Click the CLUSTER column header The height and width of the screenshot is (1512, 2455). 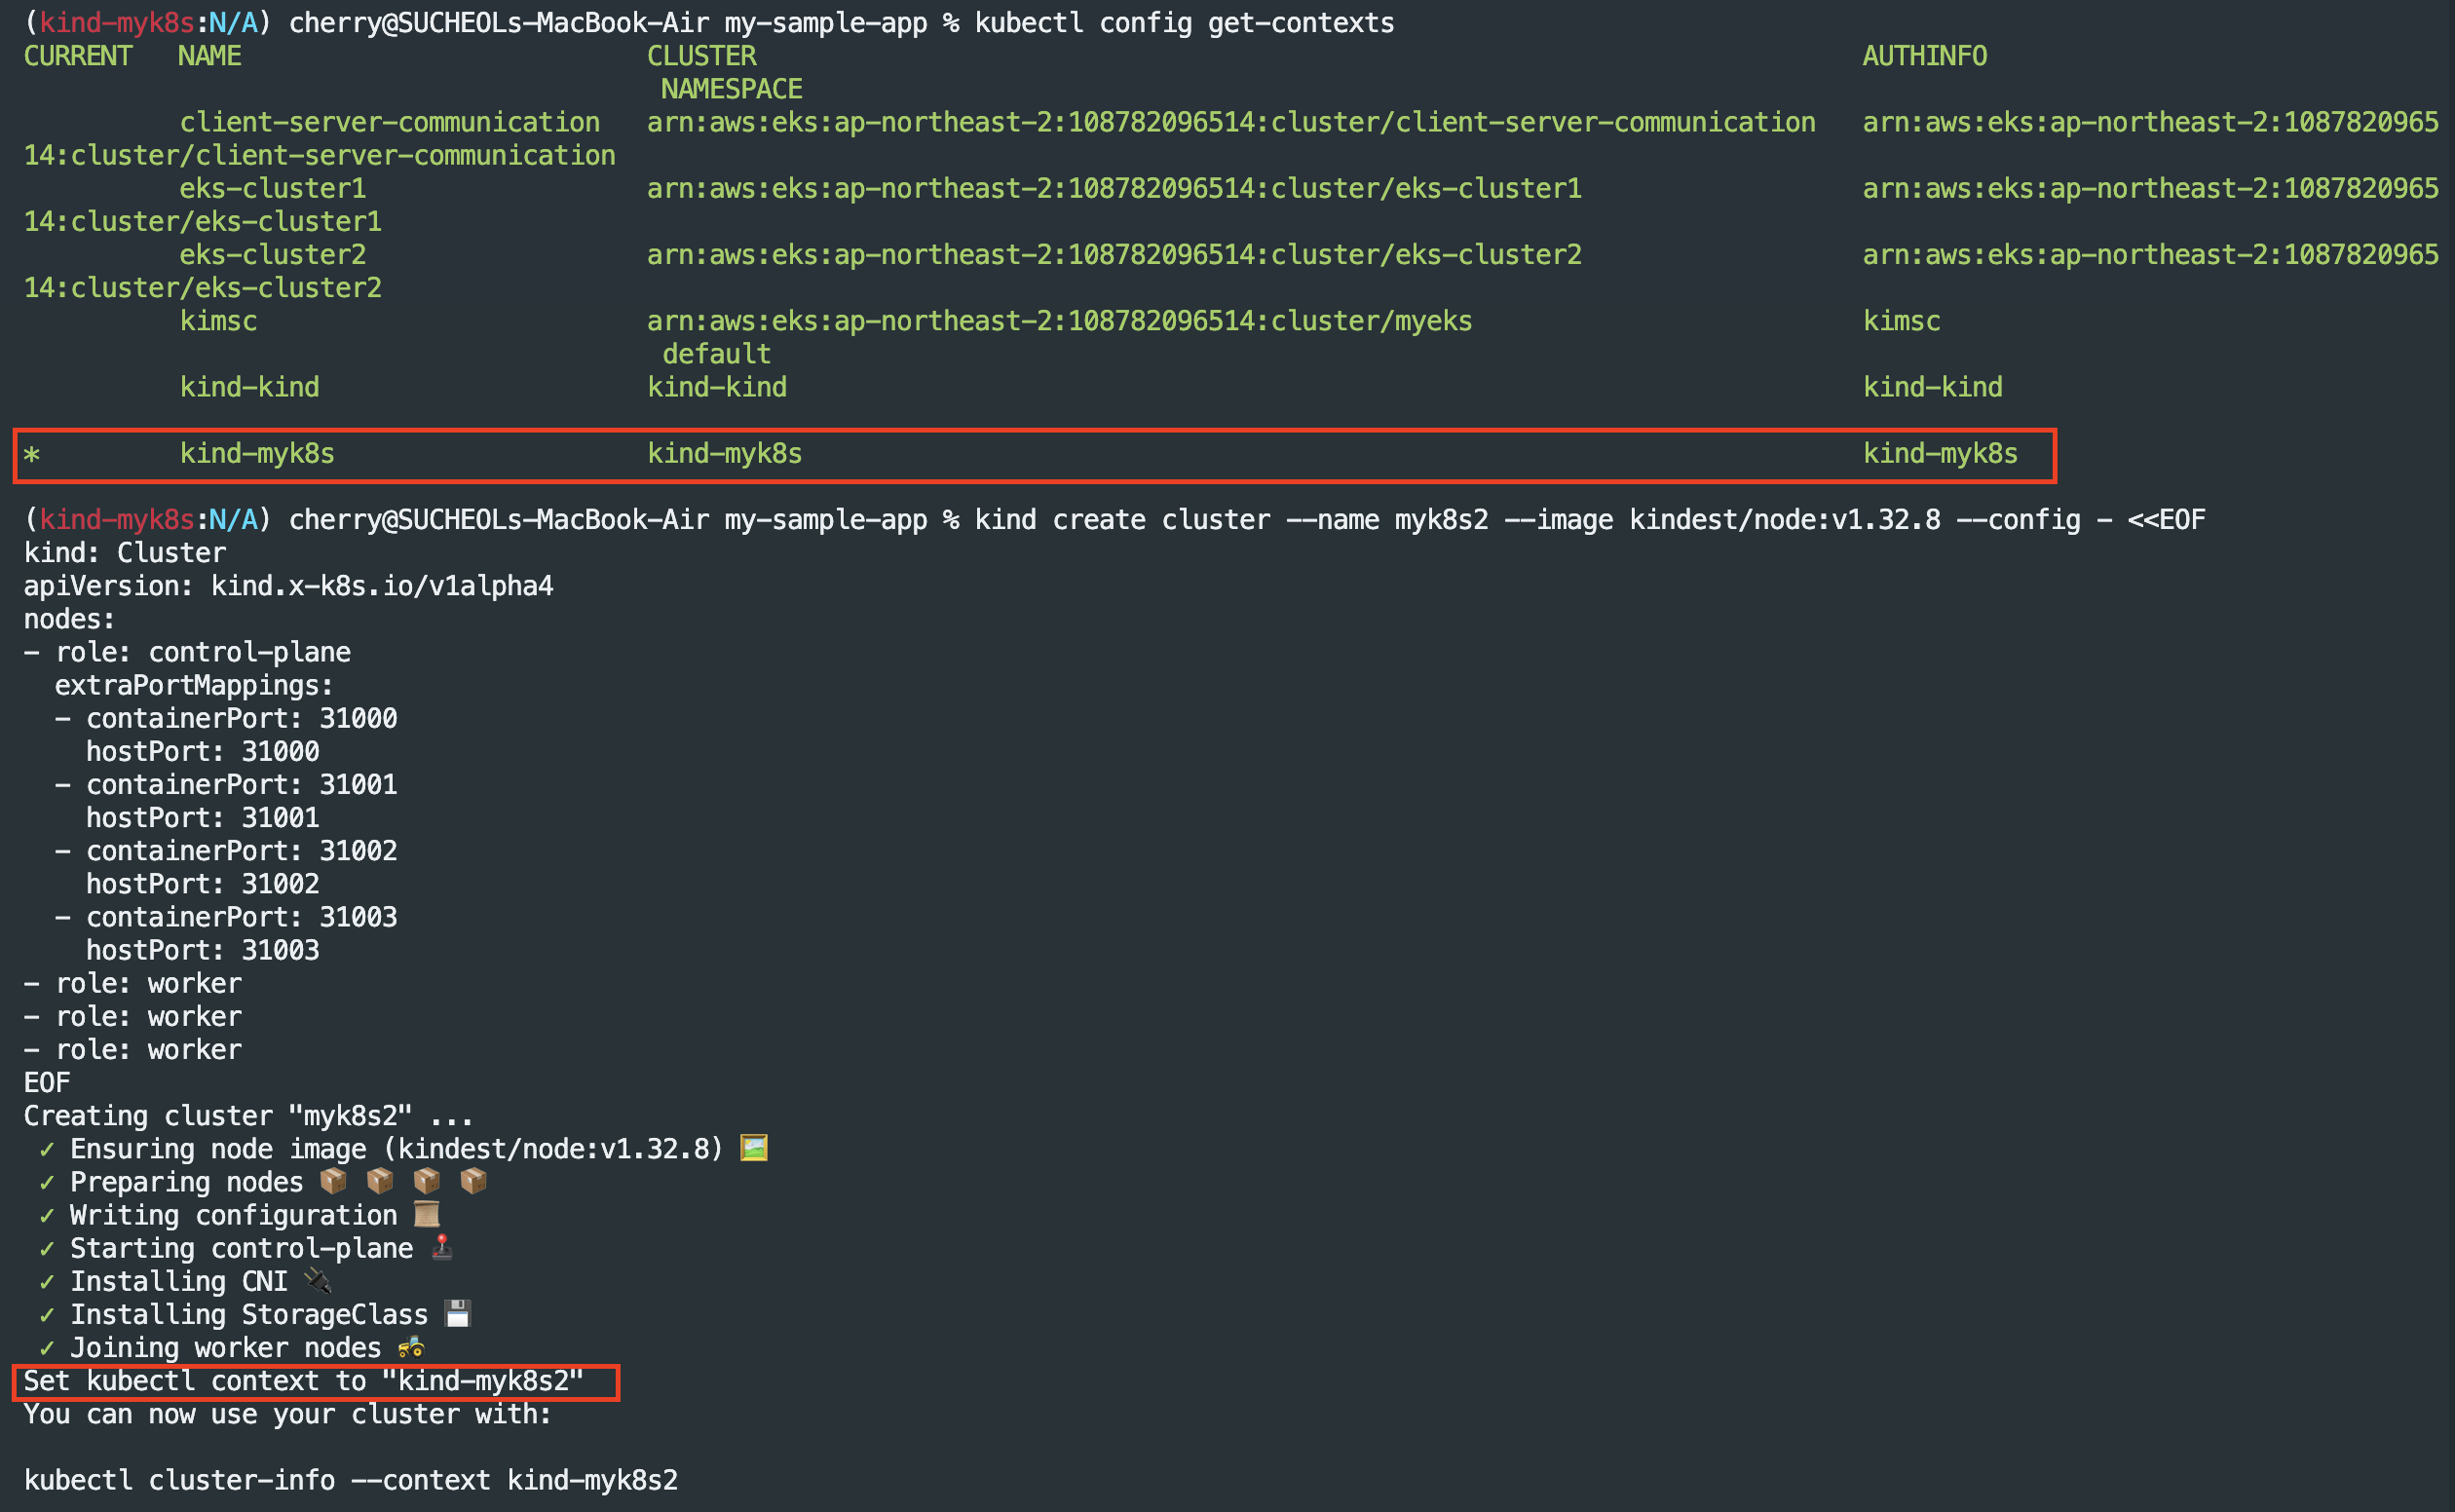[x=701, y=56]
